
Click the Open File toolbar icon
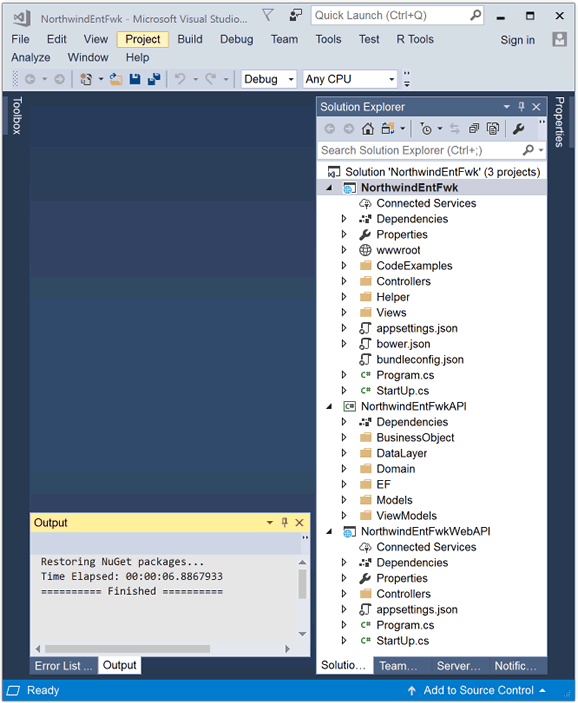[x=116, y=79]
